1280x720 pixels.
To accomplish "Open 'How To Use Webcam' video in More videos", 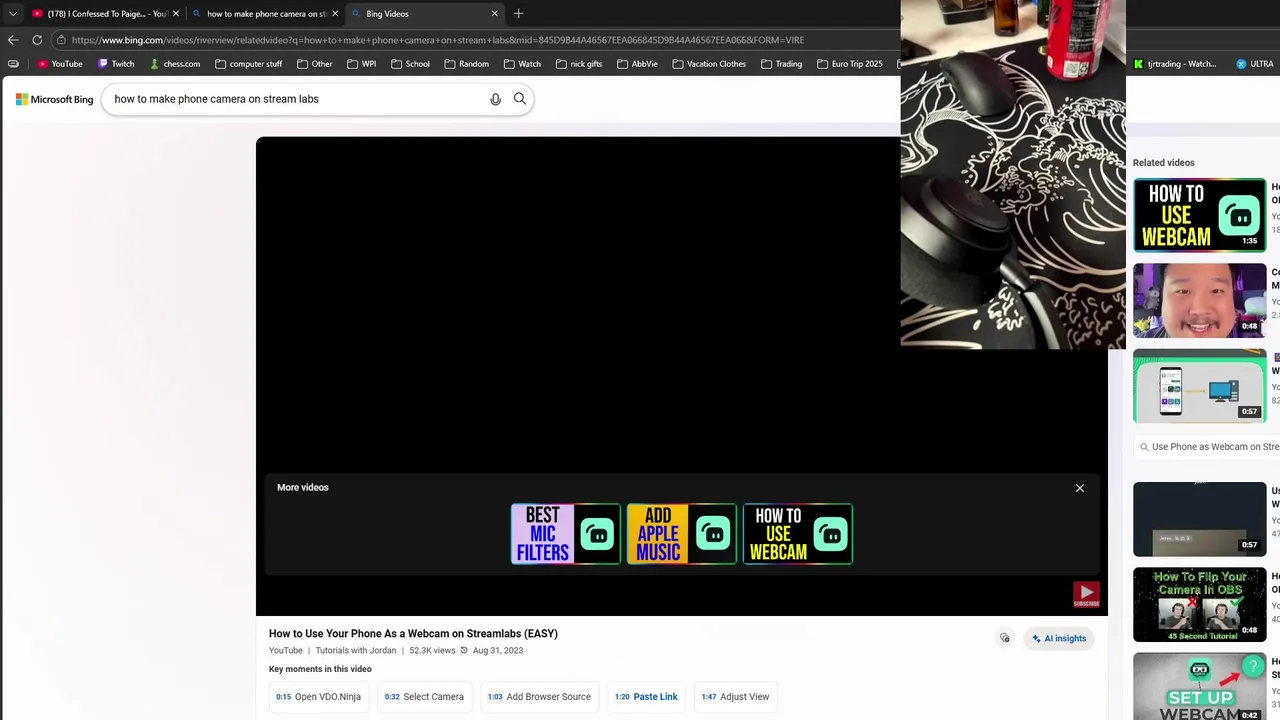I will 798,534.
